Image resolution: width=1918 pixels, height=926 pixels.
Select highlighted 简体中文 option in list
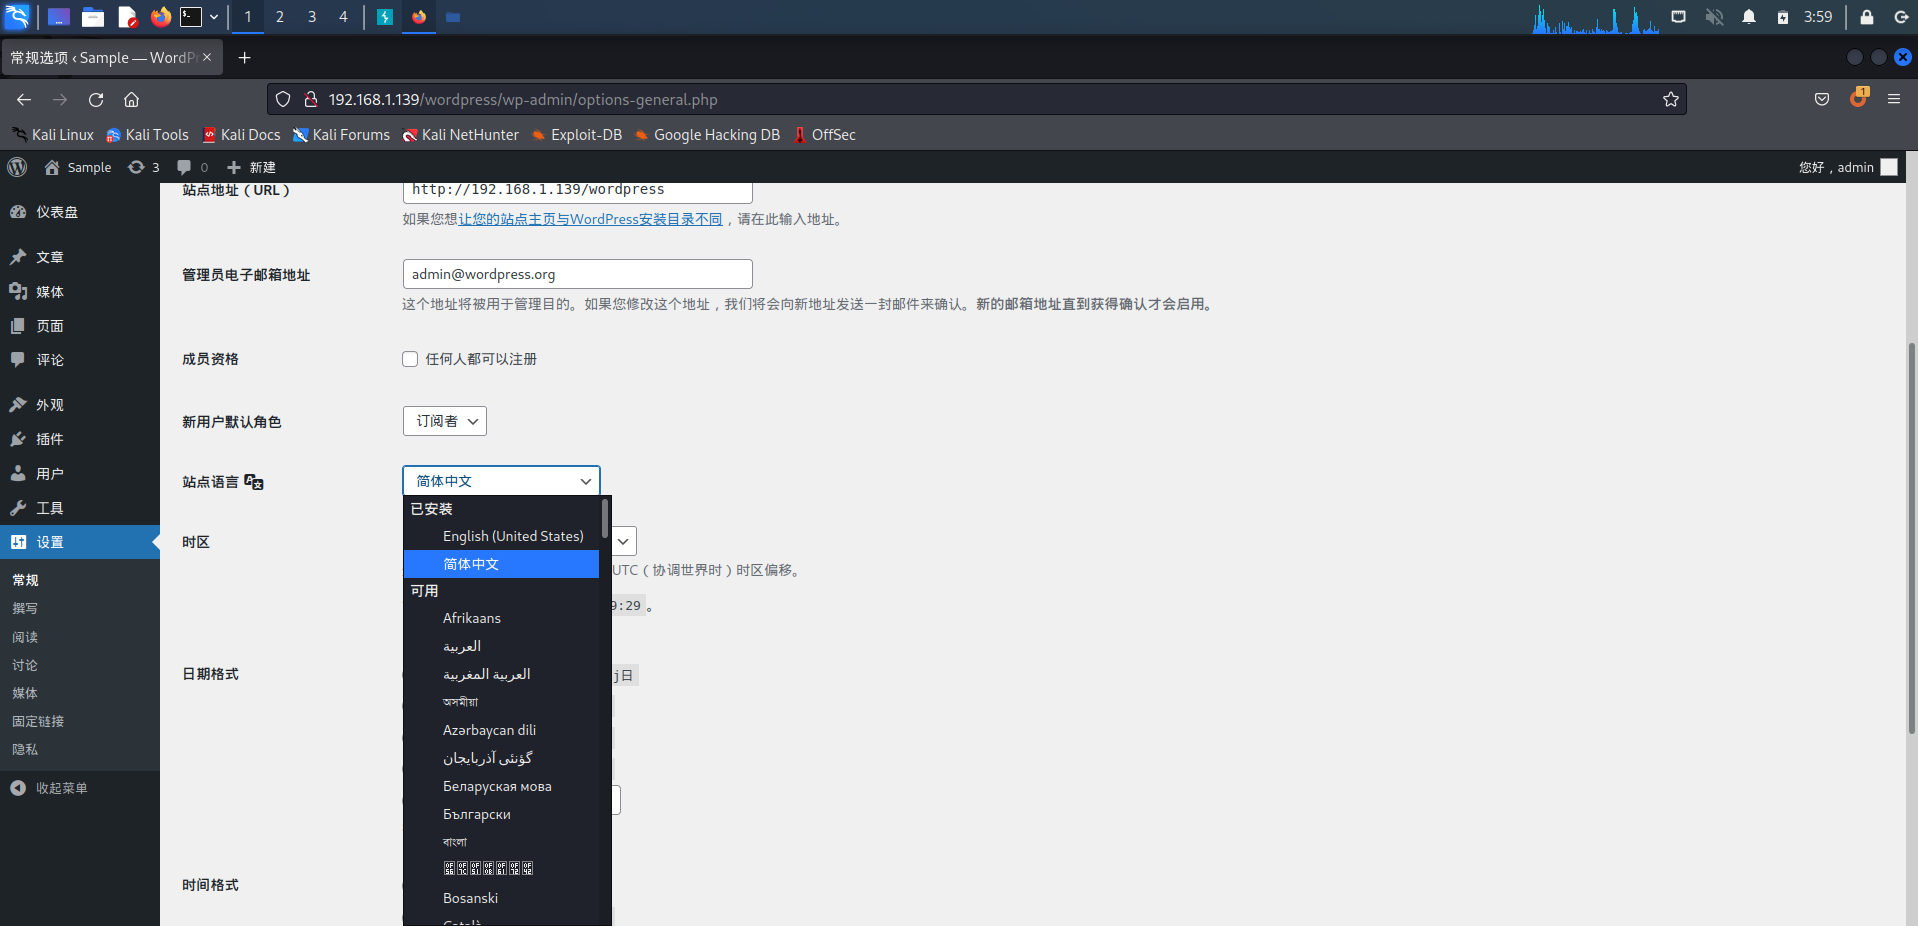tap(502, 564)
